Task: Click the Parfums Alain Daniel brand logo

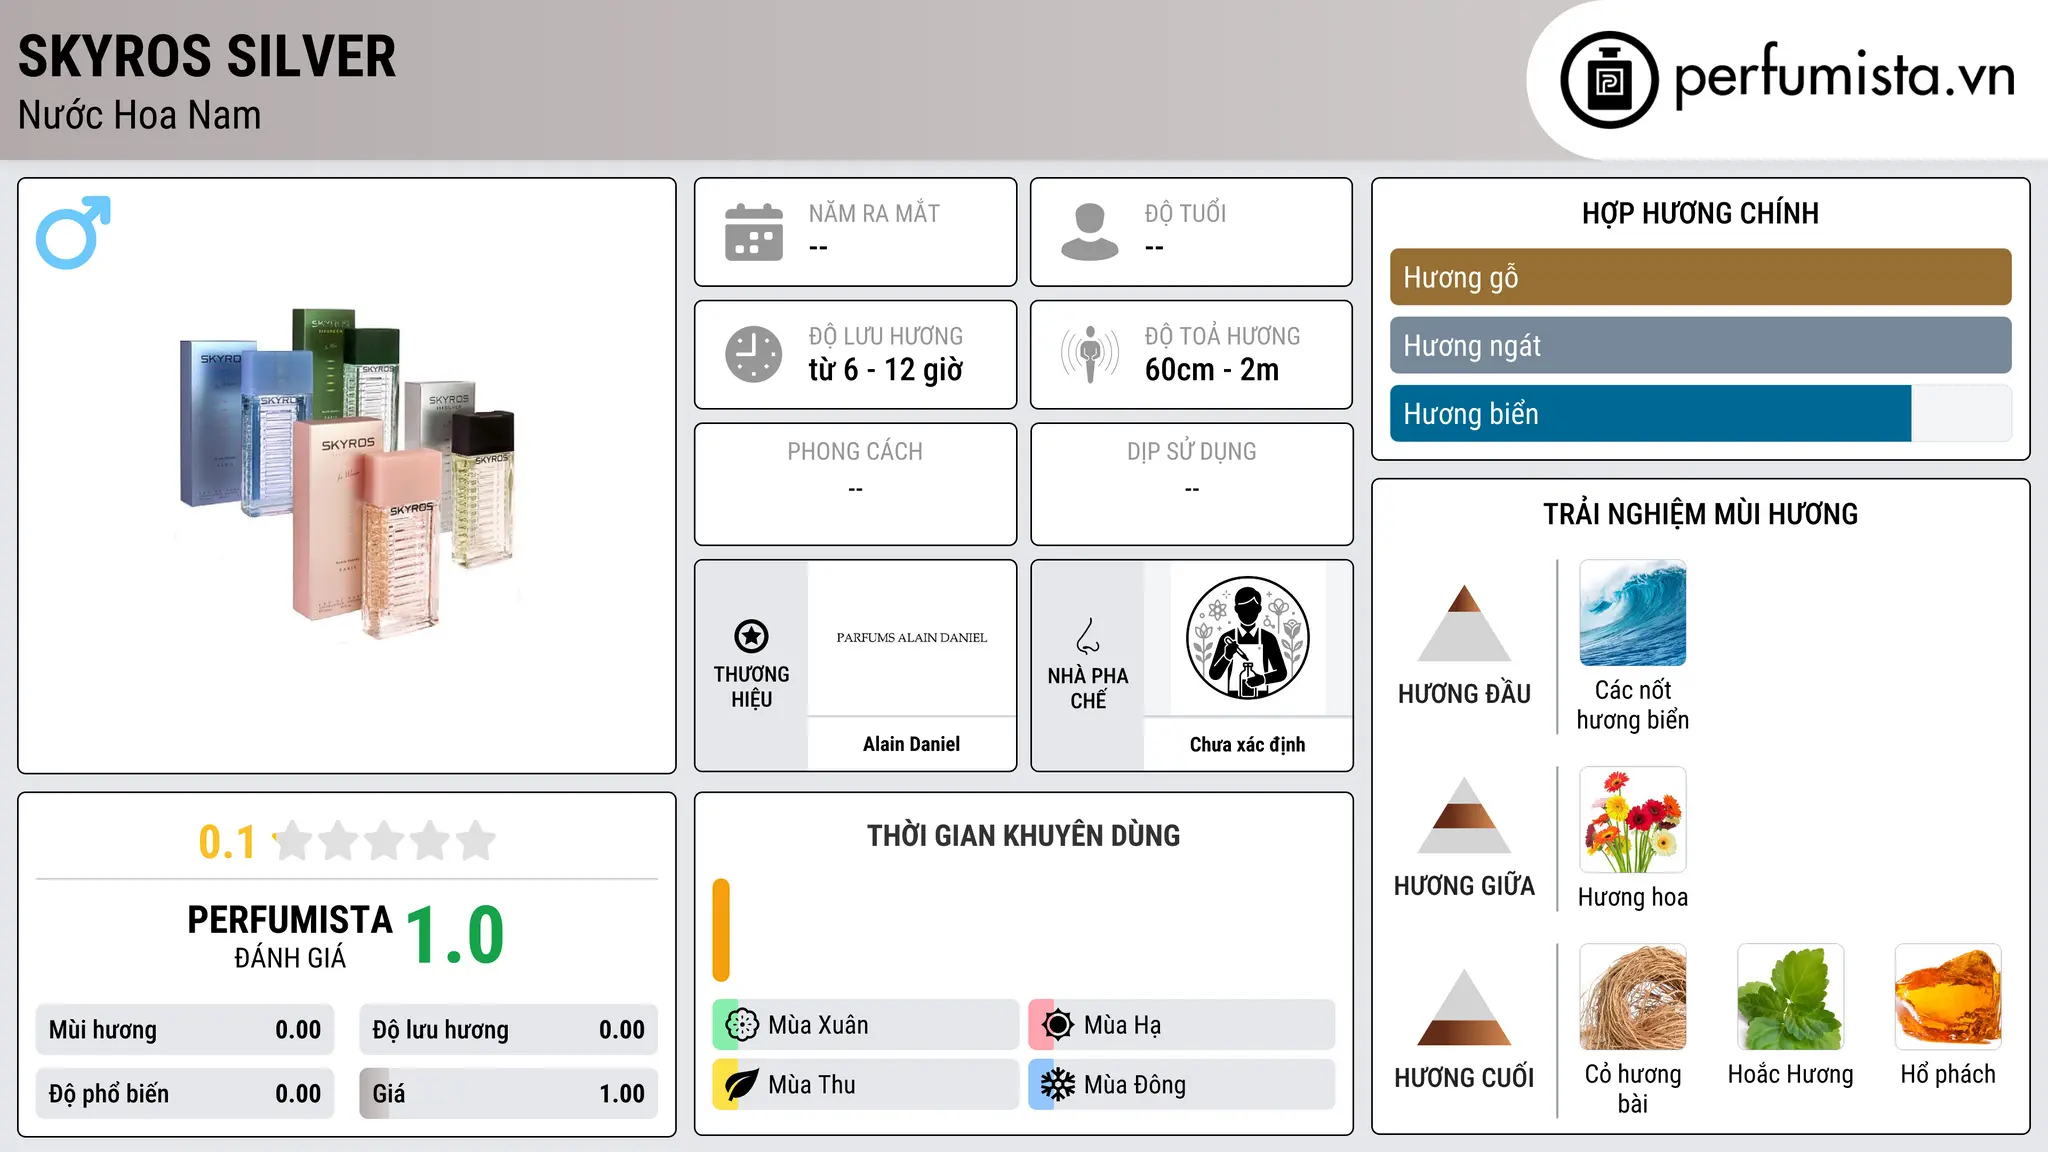Action: pyautogui.click(x=912, y=637)
